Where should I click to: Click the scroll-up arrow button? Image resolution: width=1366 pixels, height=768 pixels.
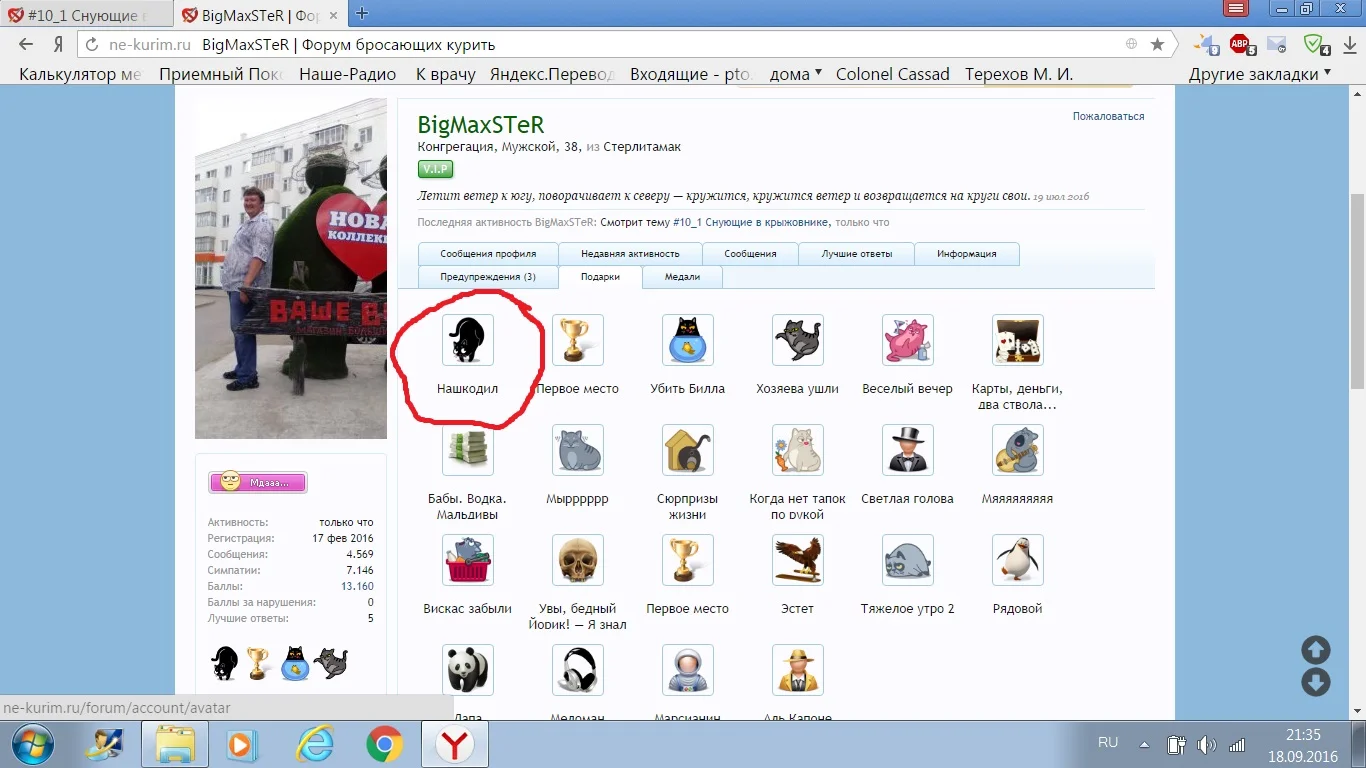[x=1315, y=649]
